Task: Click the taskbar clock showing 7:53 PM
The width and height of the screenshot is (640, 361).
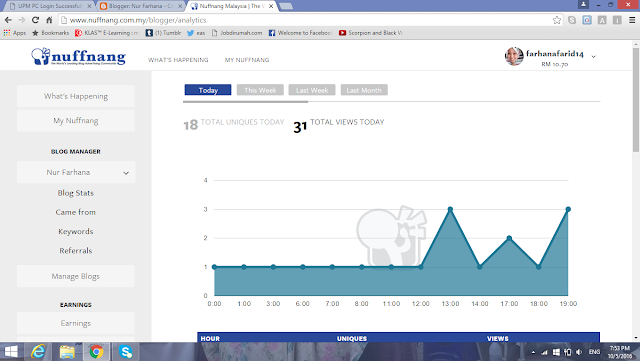Action: [x=620, y=352]
